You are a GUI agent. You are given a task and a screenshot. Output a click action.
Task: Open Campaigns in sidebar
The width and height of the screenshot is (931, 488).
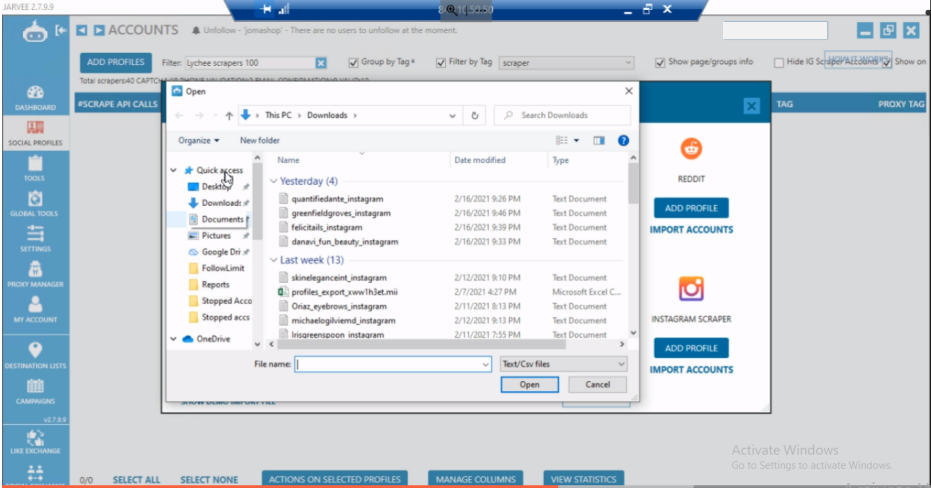click(35, 391)
